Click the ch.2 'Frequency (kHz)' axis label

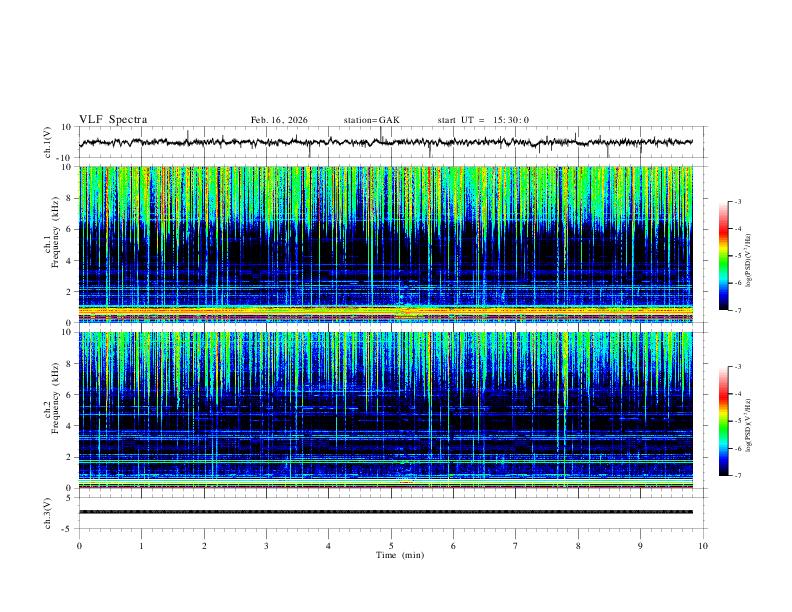pyautogui.click(x=55, y=398)
